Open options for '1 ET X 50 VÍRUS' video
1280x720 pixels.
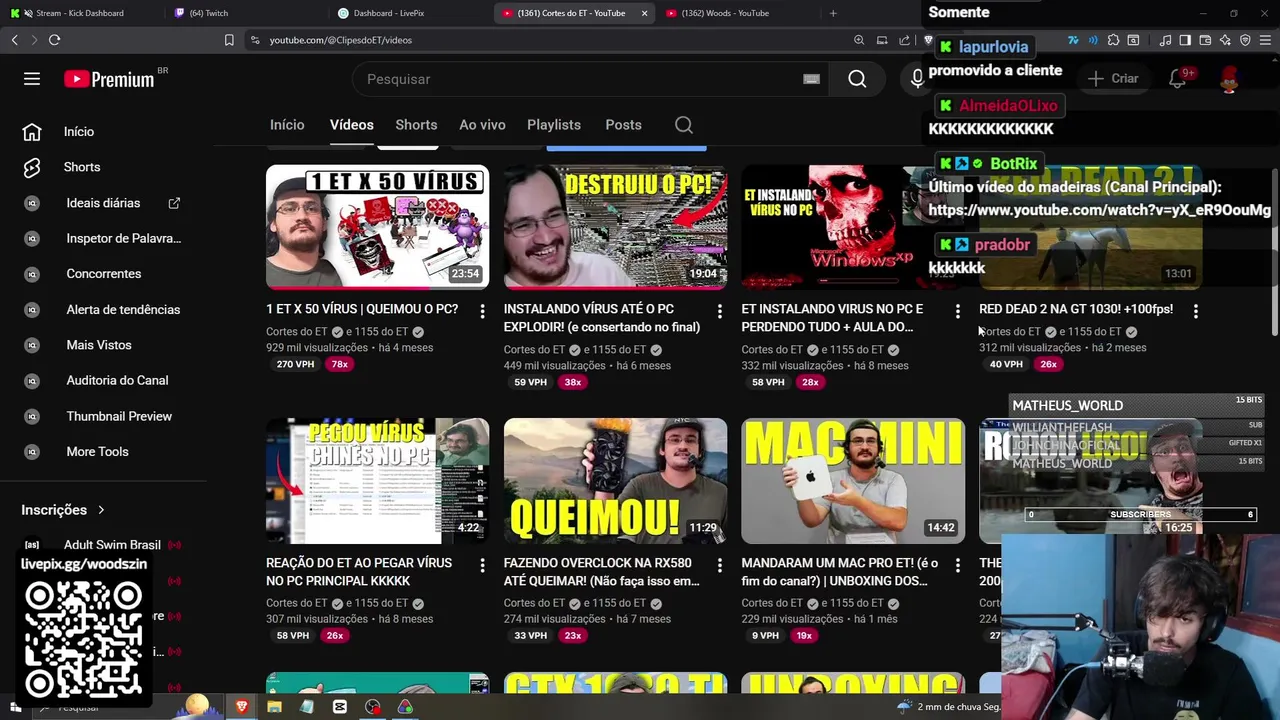(x=482, y=311)
